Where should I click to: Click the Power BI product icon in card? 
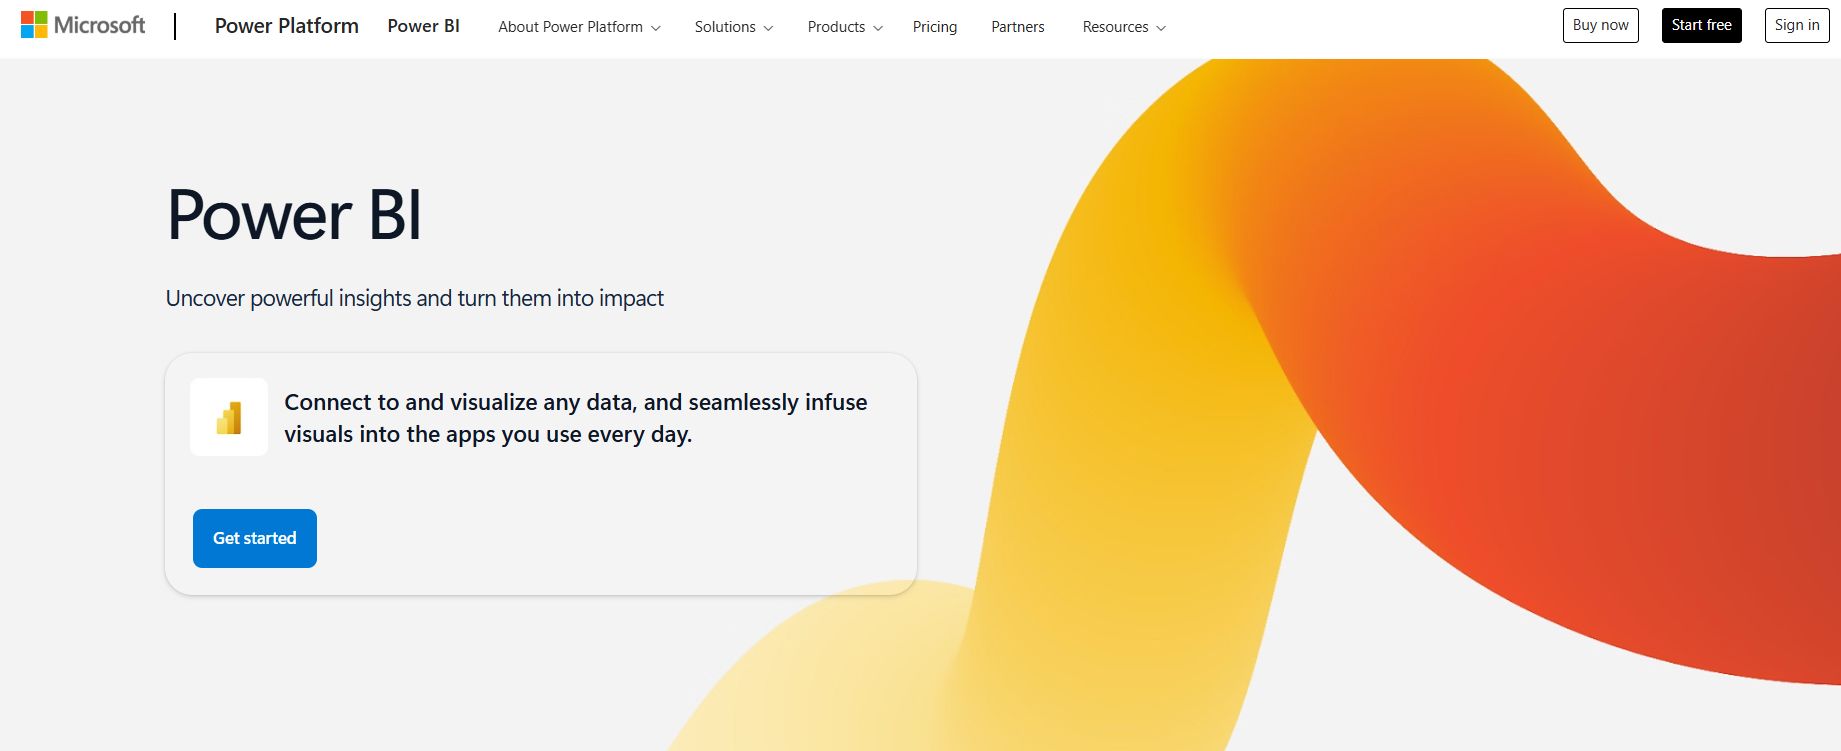[229, 417]
